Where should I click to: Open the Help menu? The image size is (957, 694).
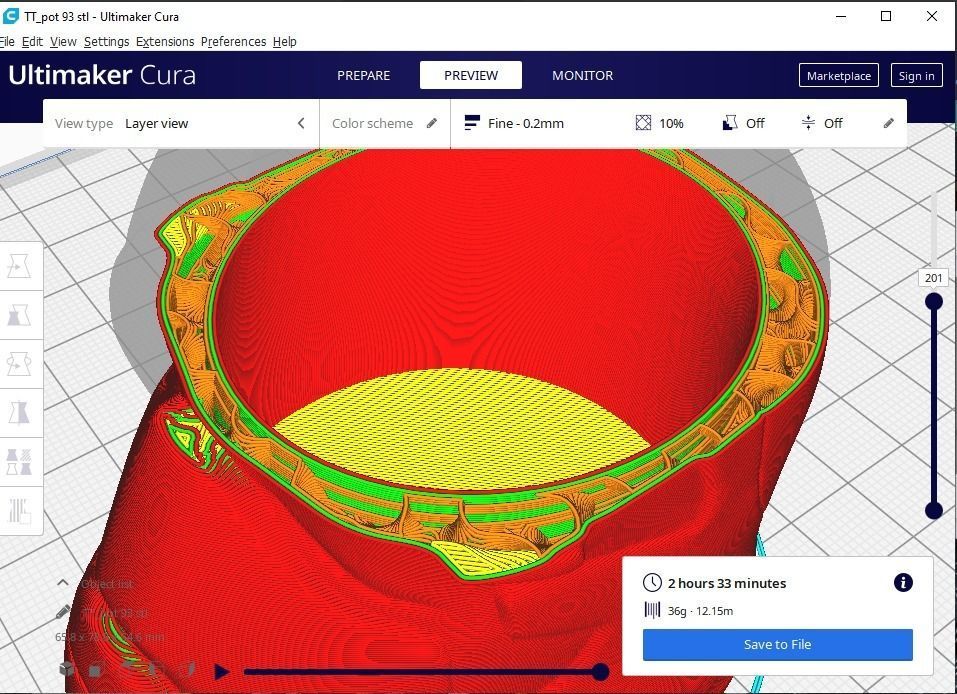[284, 42]
